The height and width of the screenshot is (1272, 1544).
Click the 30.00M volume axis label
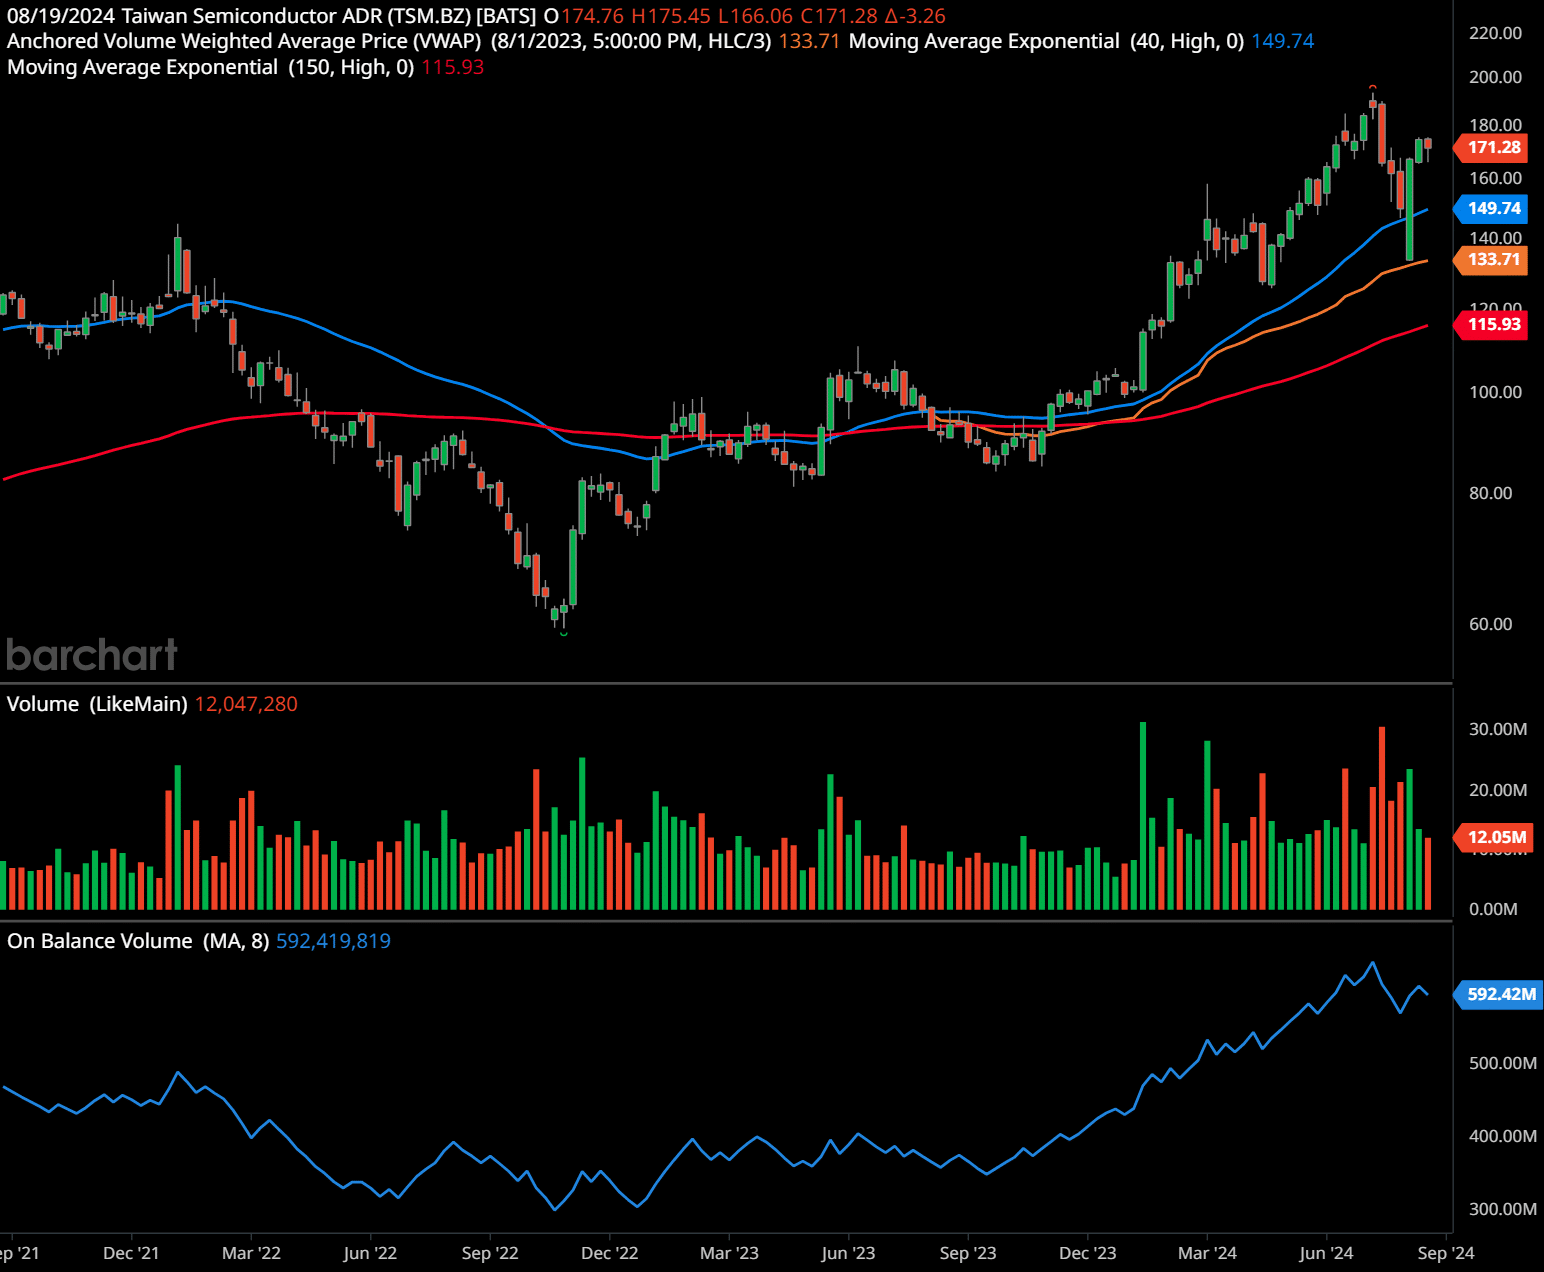pyautogui.click(x=1498, y=729)
